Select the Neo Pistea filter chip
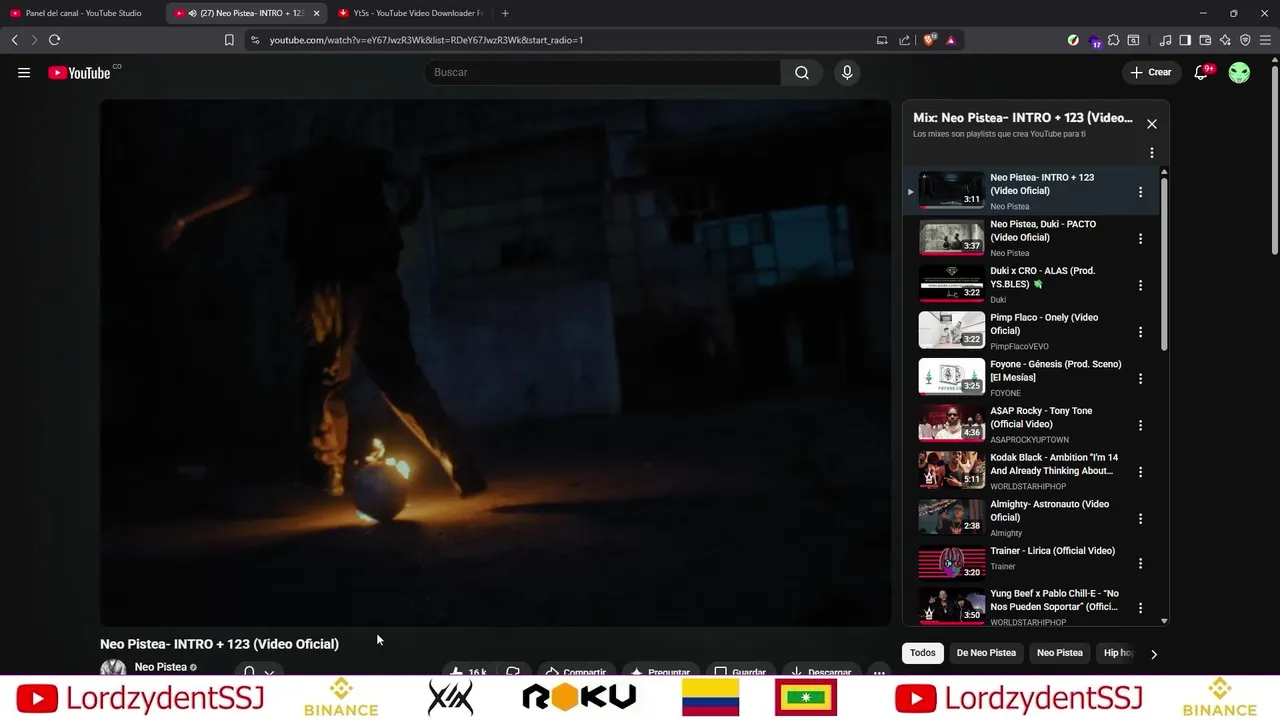 tap(1060, 653)
